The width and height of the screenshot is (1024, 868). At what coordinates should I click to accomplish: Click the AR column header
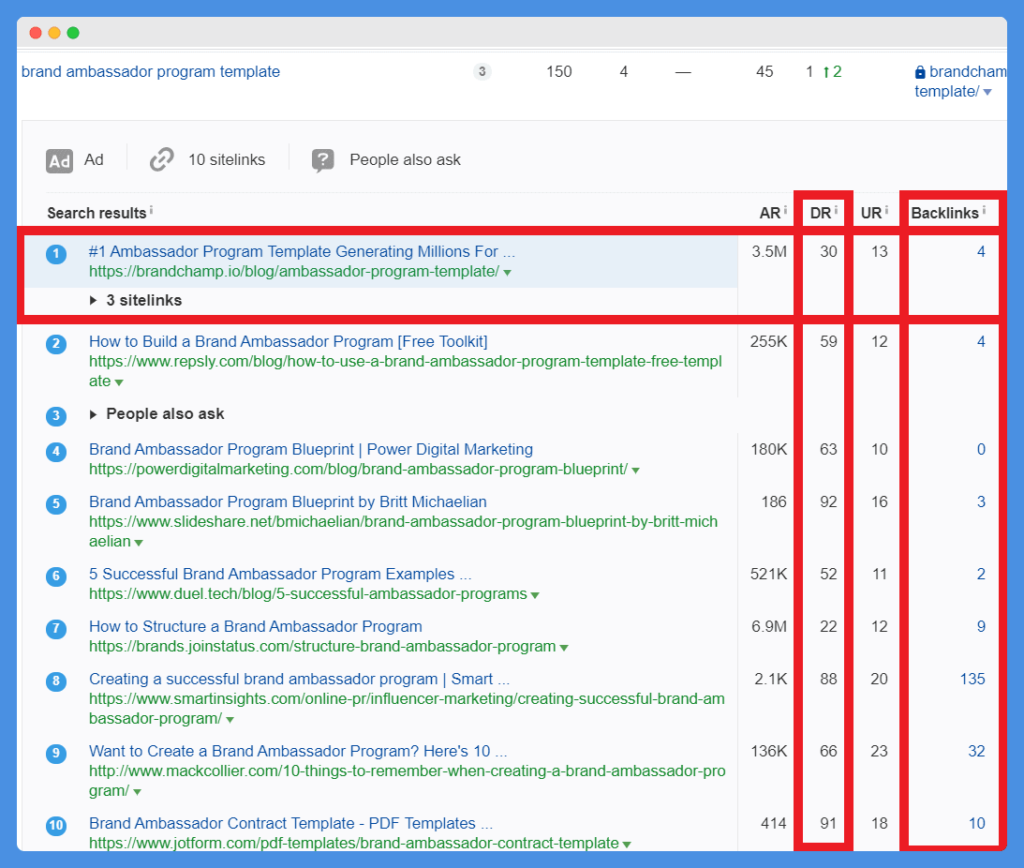770,213
